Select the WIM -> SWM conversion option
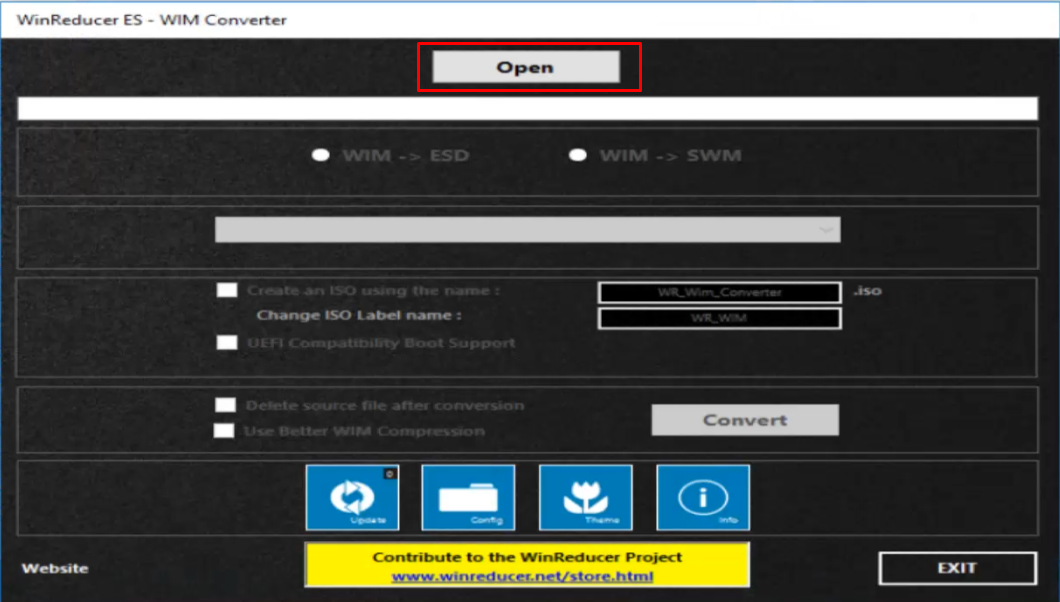Viewport: 1060px width, 602px height. (x=577, y=155)
